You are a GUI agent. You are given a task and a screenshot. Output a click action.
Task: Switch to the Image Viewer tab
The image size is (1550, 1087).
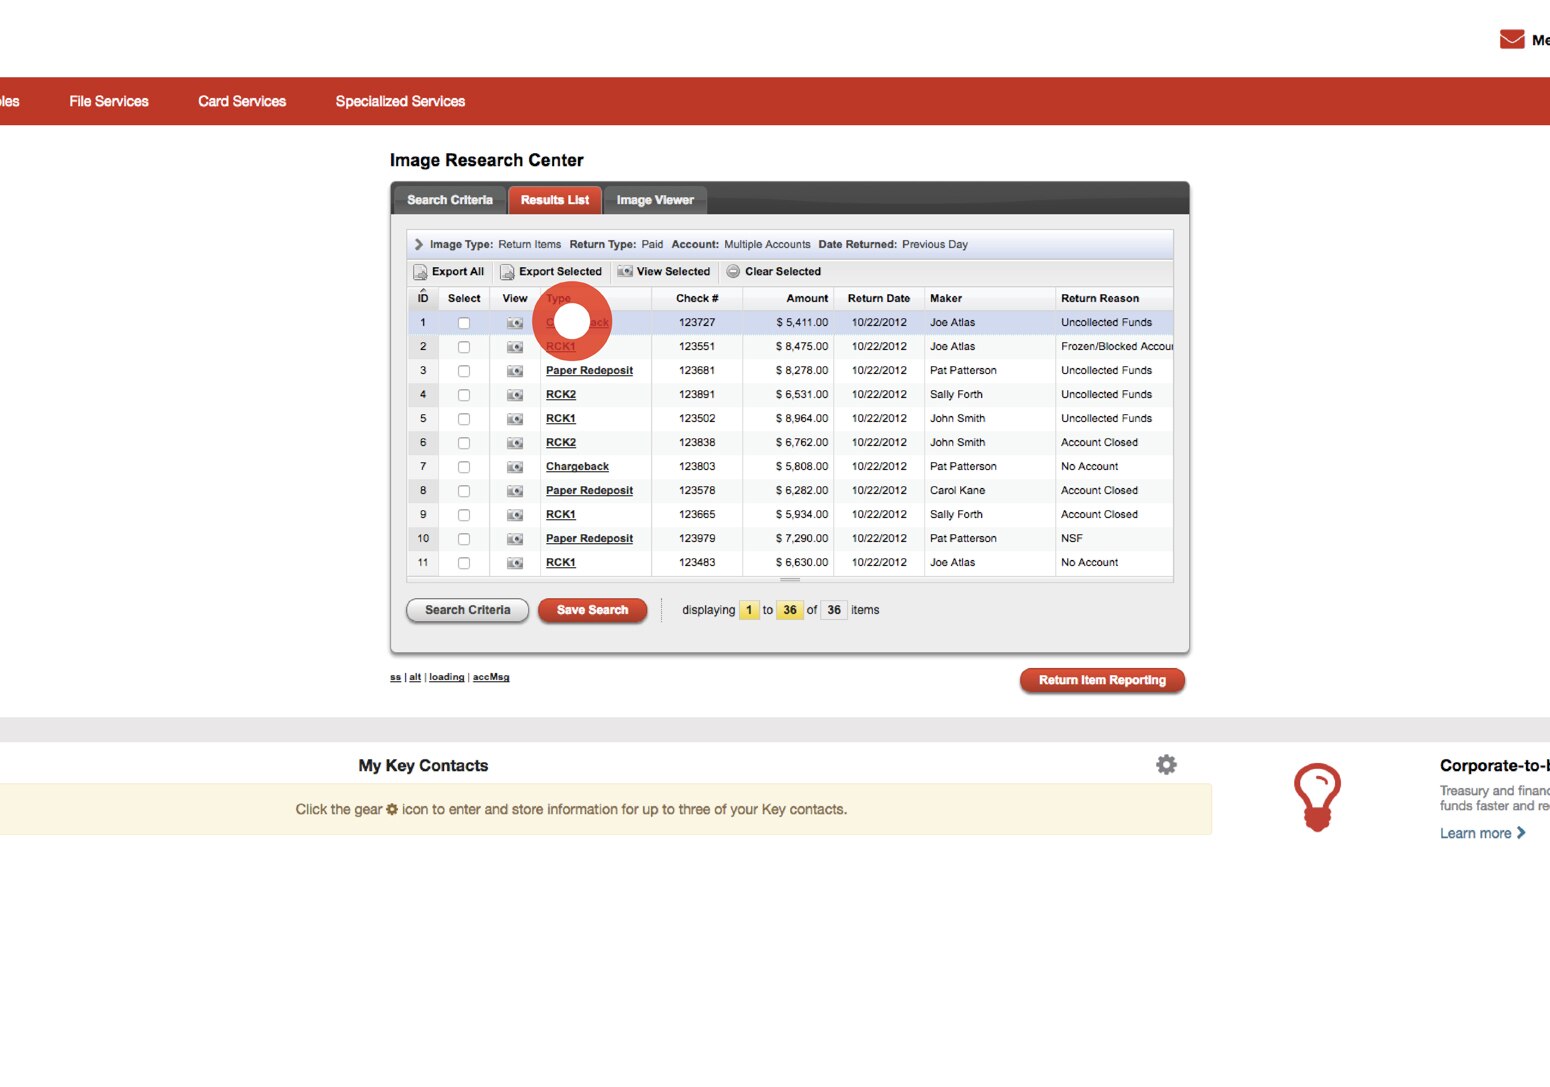click(x=655, y=199)
